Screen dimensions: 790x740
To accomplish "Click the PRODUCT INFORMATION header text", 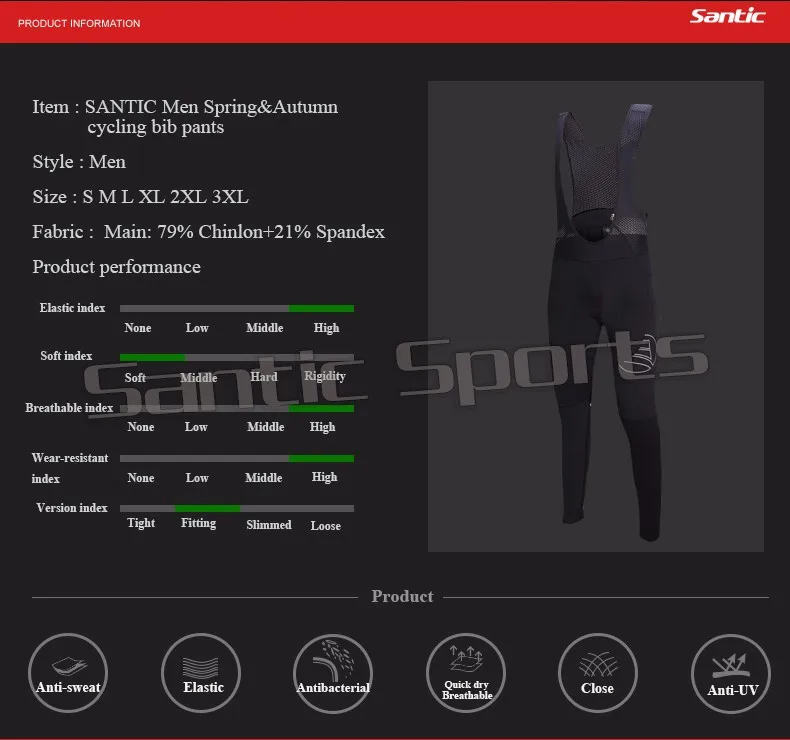I will click(79, 23).
